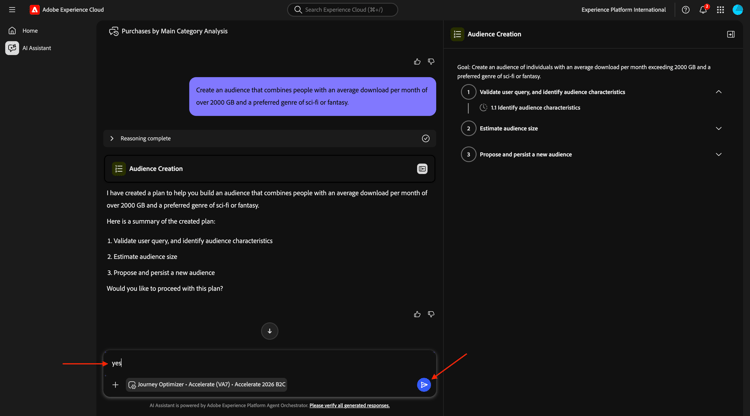Click the plus add attachment button
This screenshot has height=416, width=750.
pos(115,384)
